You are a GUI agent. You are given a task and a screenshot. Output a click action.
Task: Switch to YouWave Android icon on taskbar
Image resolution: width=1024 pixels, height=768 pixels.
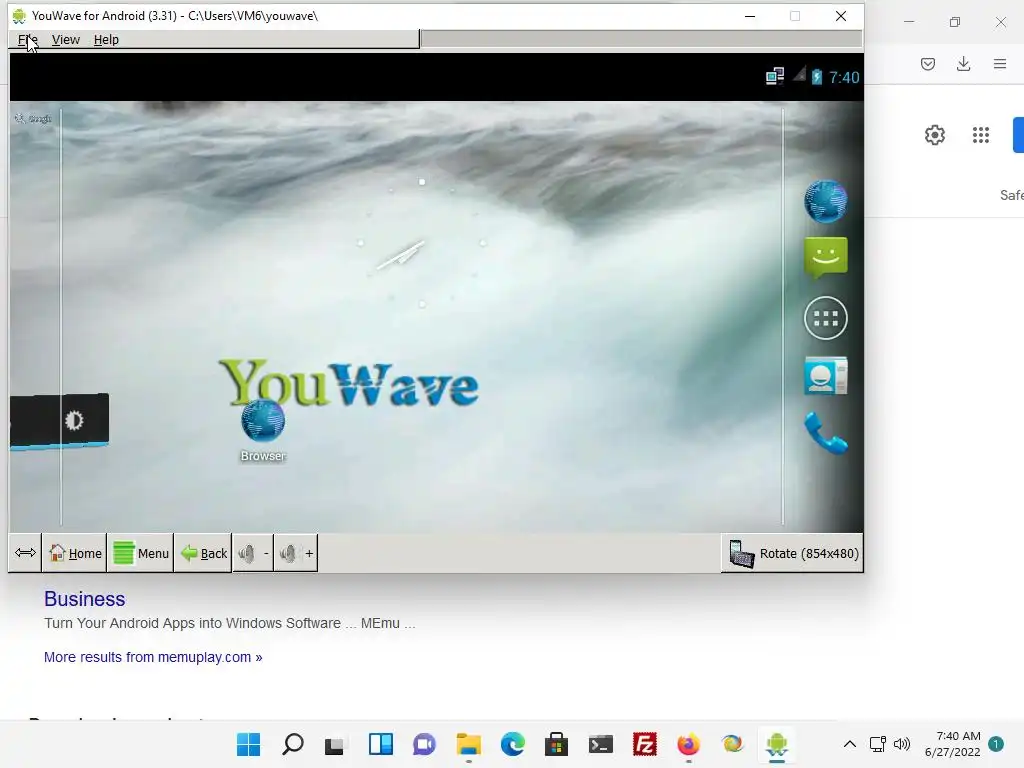tap(776, 744)
